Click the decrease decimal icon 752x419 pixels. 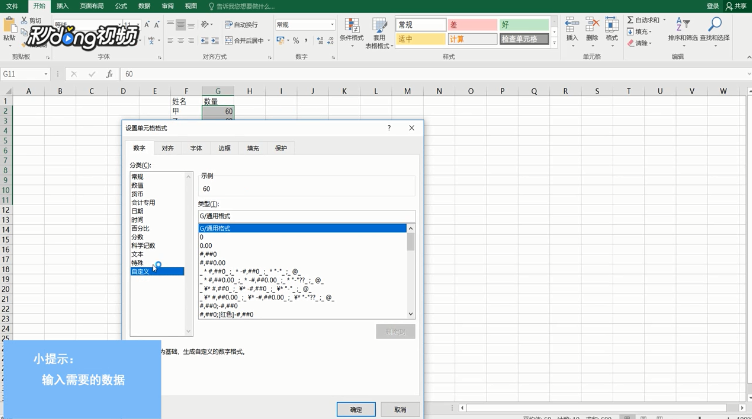tap(330, 41)
